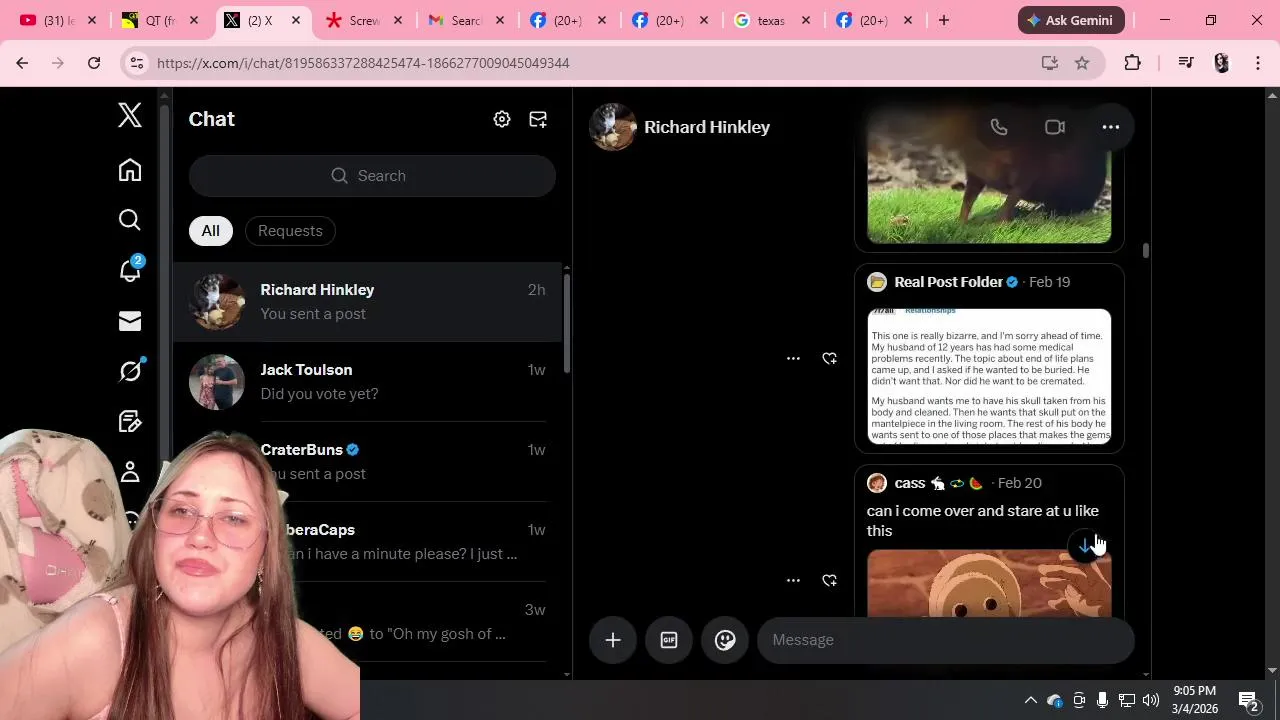This screenshot has width=1280, height=720.
Task: Bookmark this page star icon
Action: click(1082, 63)
